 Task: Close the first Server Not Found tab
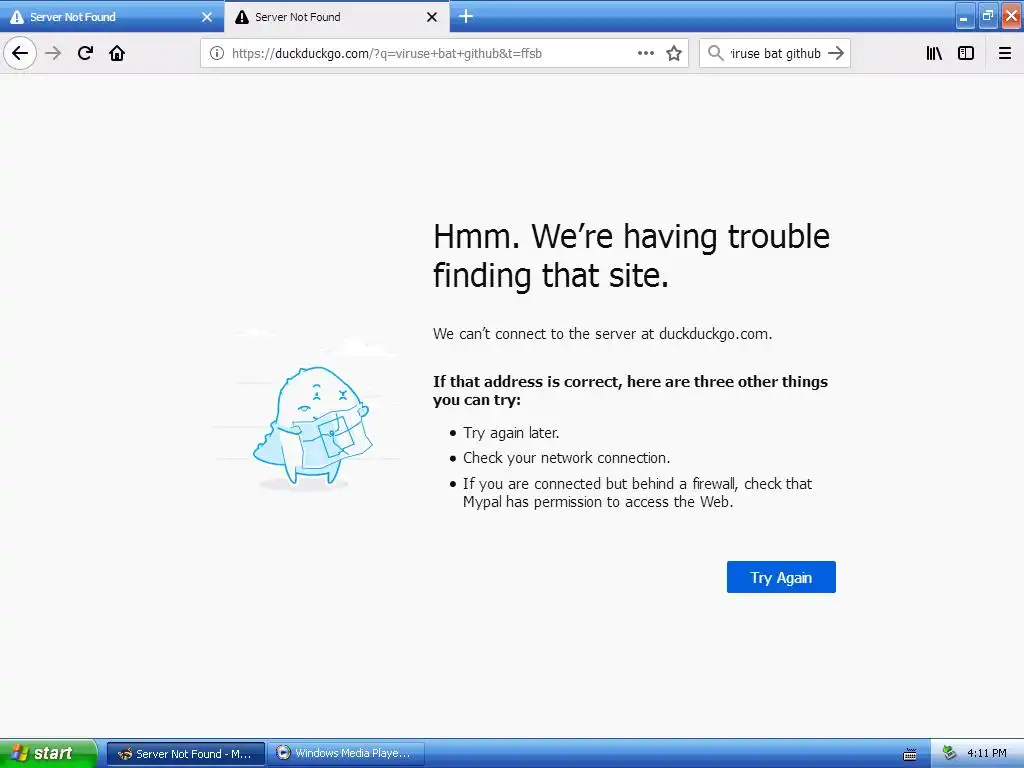207,17
